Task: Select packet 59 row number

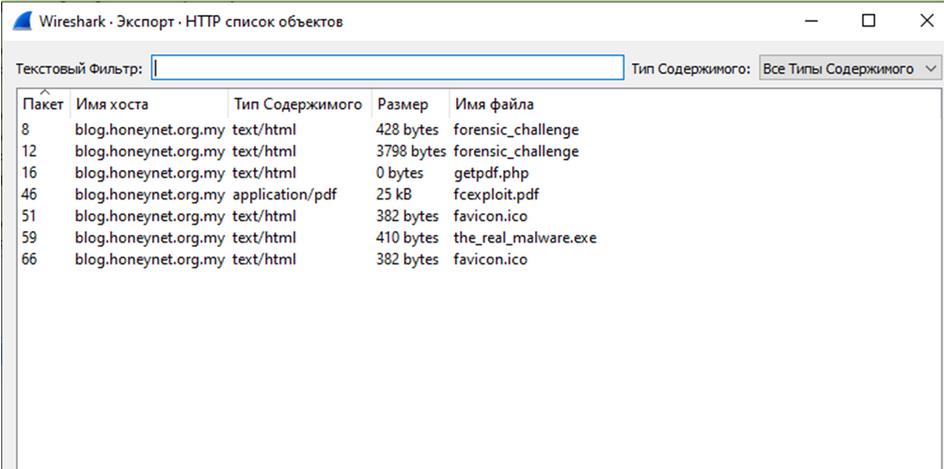Action: [x=28, y=238]
